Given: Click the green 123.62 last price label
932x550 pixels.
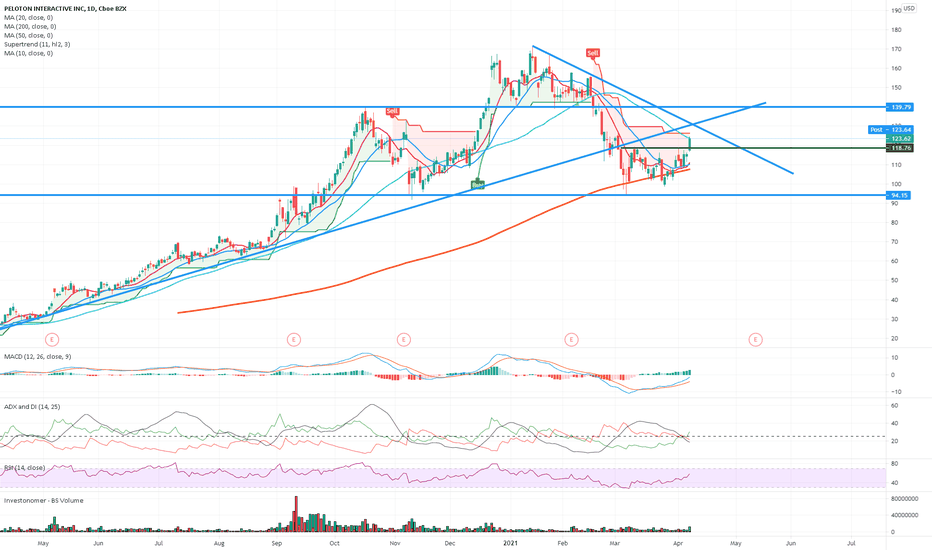Looking at the screenshot, I should pos(899,139).
